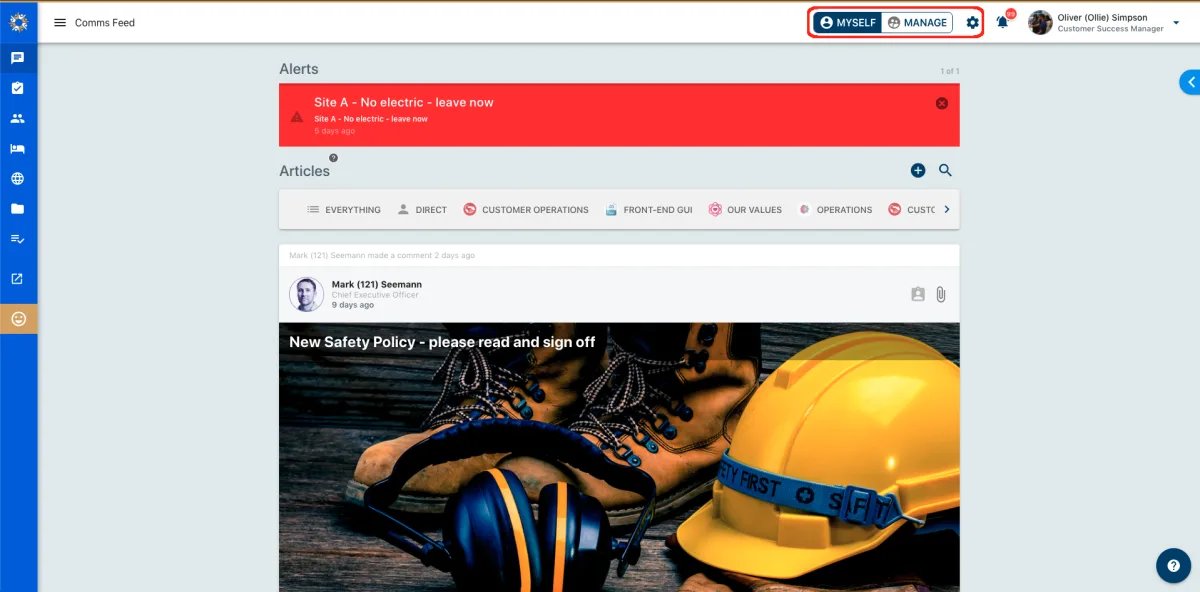Click the alert warning triangle icon
This screenshot has width=1200, height=592.
tap(297, 116)
